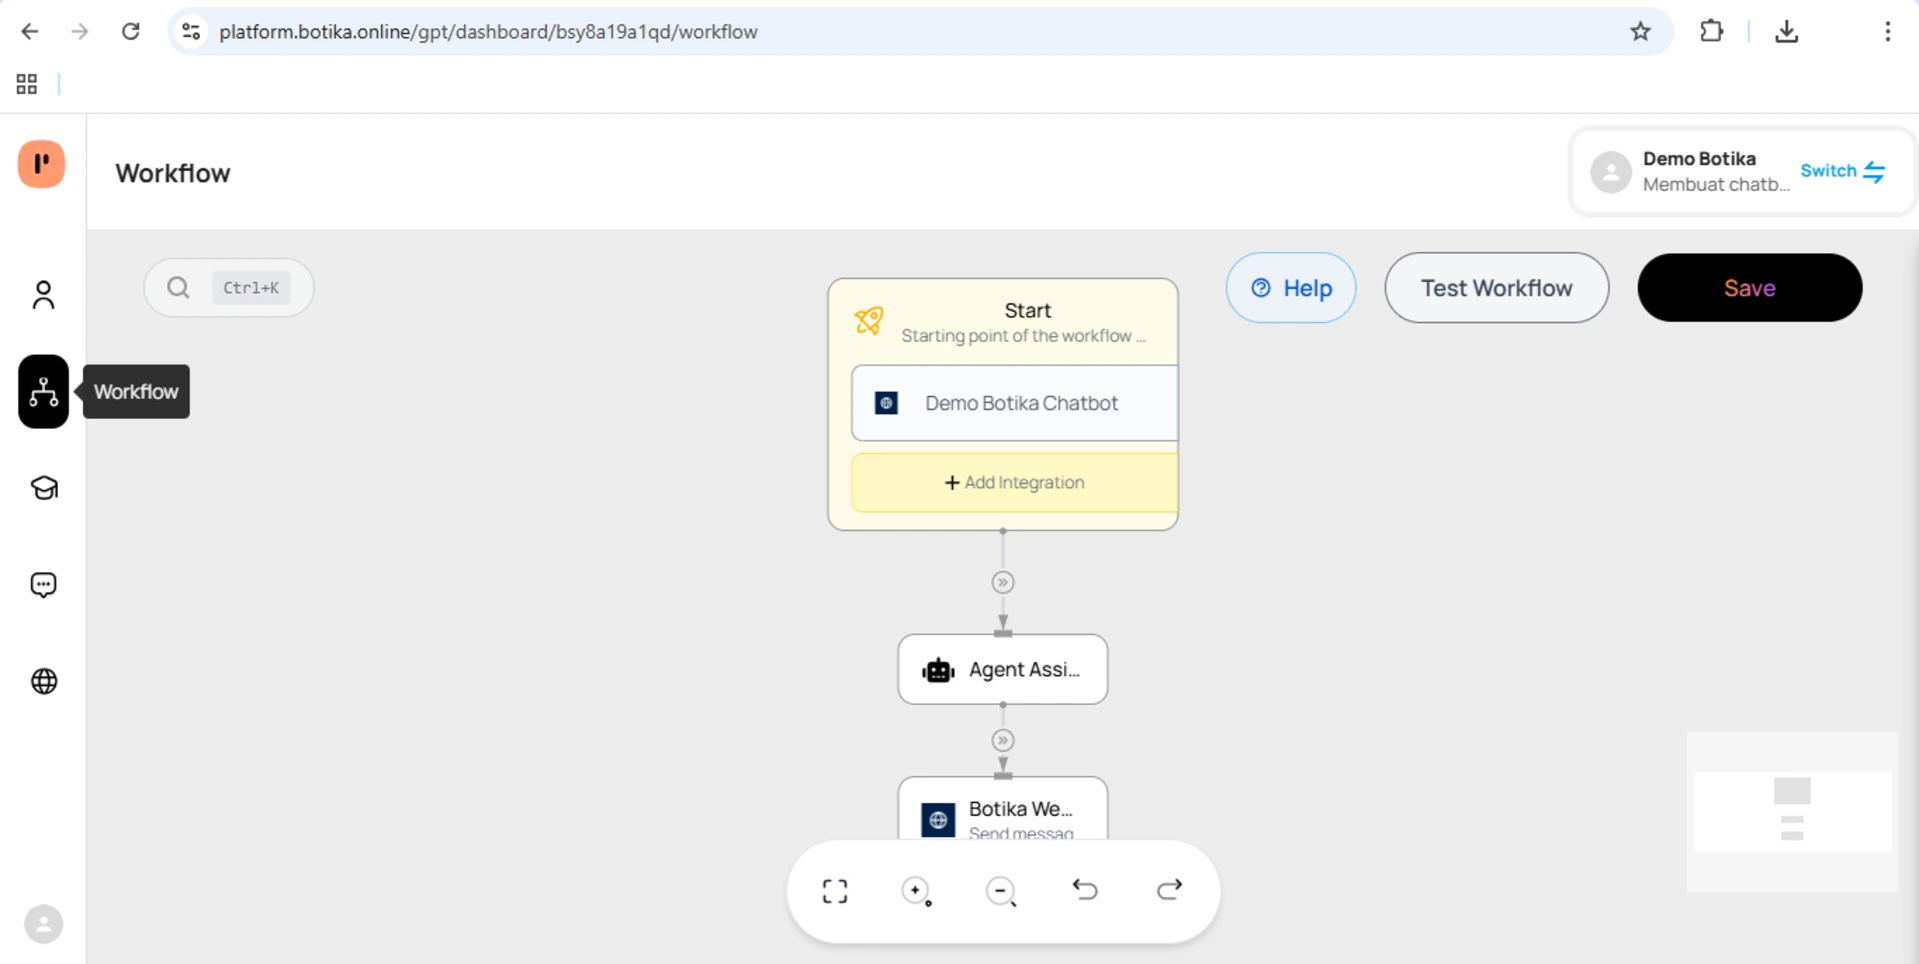This screenshot has width=1919, height=964.
Task: Open the globe icon in the sidebar
Action: point(42,681)
